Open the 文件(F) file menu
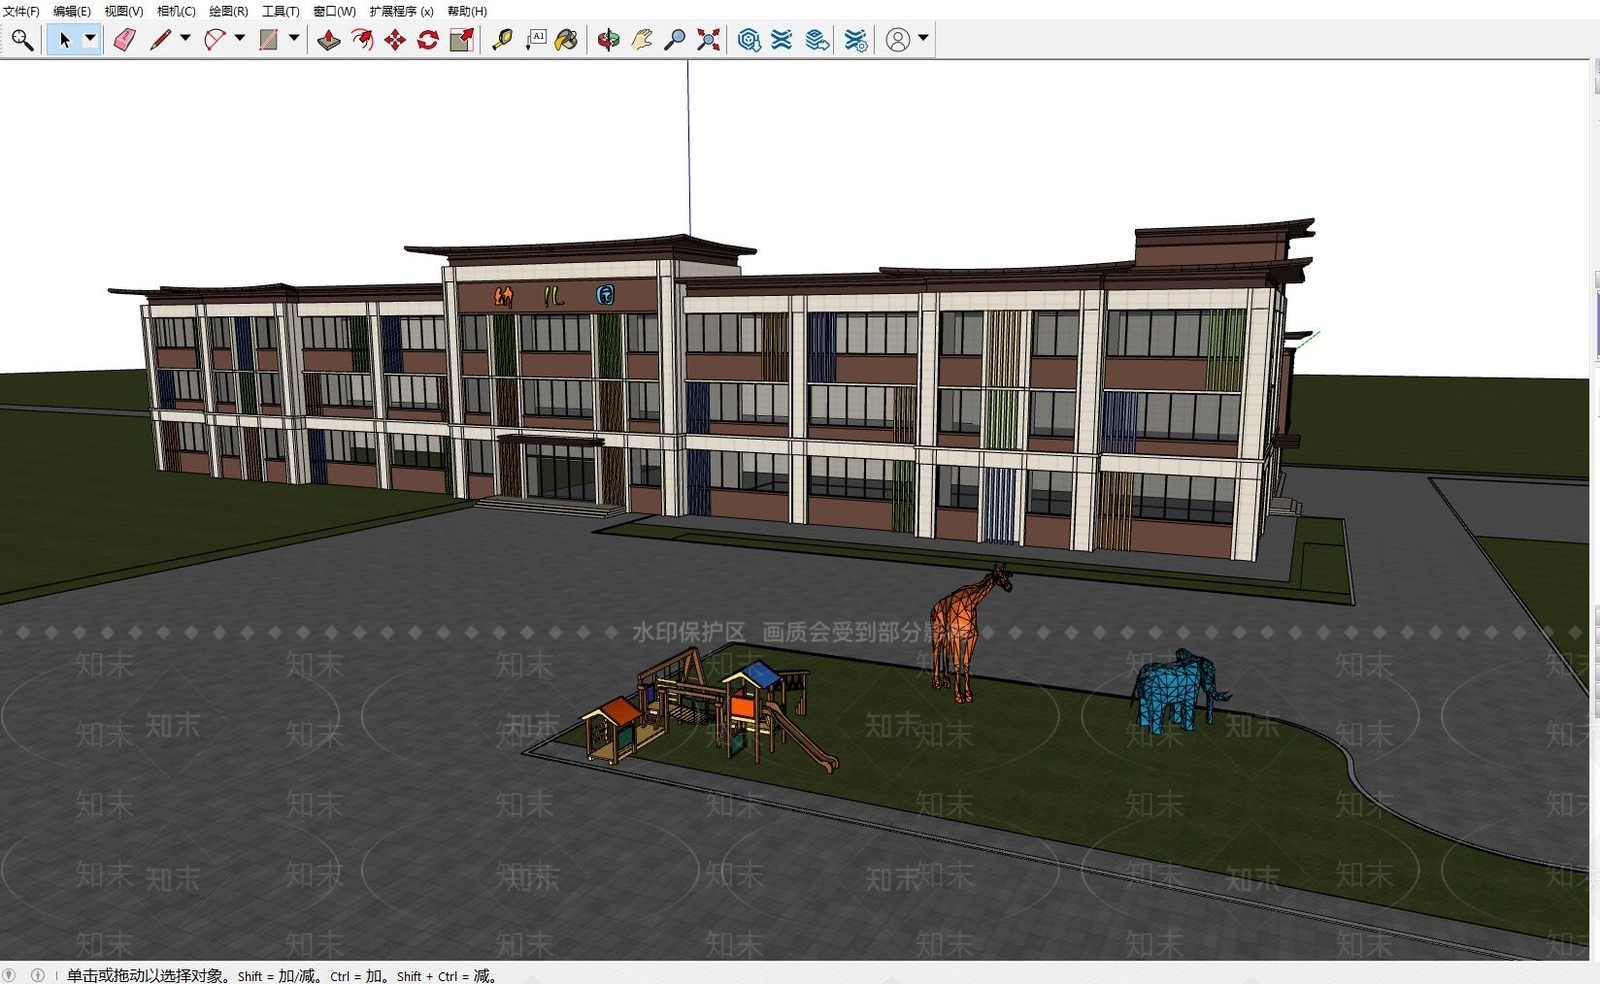 pyautogui.click(x=21, y=11)
